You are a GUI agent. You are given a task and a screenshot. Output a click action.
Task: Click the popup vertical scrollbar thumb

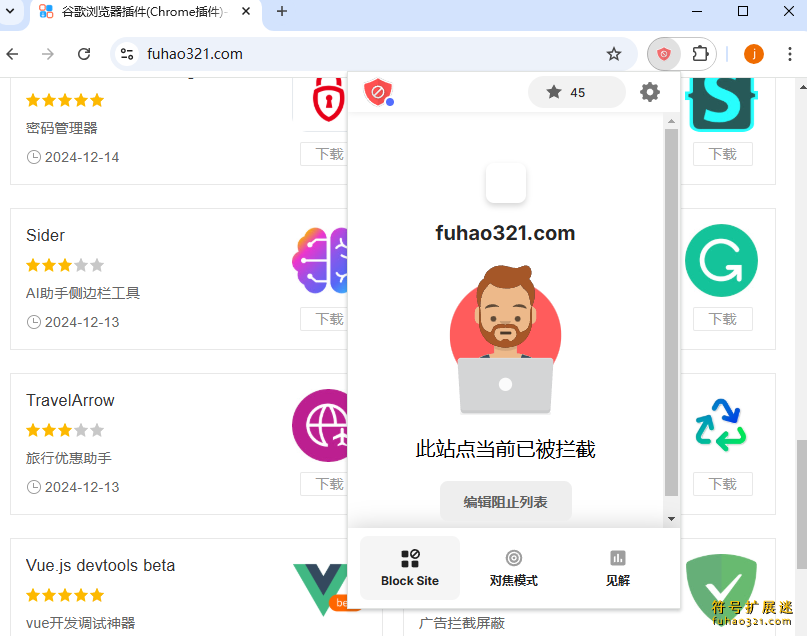671,312
